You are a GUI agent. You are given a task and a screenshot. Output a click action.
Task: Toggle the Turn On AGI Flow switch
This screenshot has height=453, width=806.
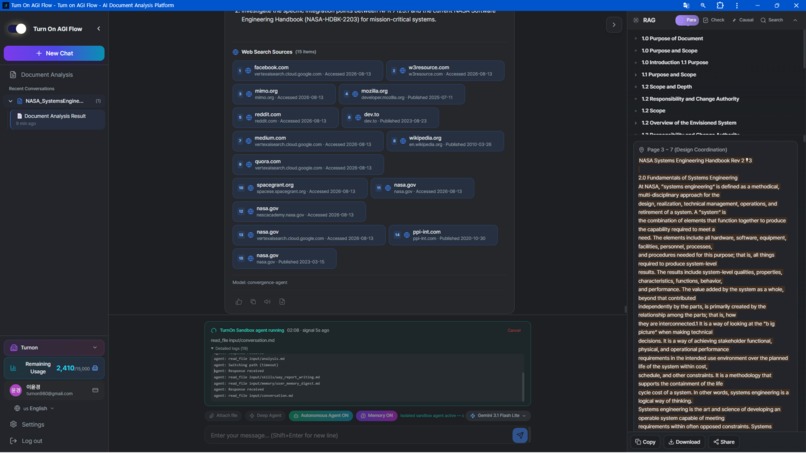[17, 29]
